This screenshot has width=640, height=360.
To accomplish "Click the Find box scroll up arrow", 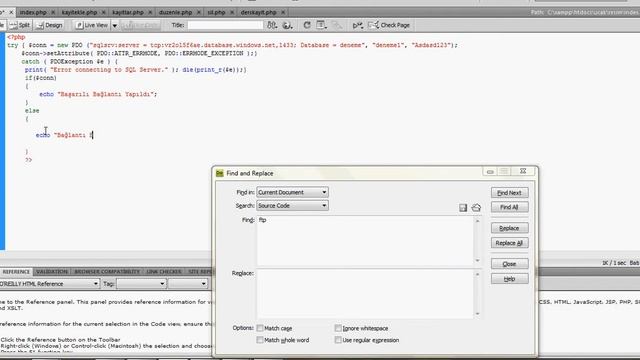I will [478, 221].
